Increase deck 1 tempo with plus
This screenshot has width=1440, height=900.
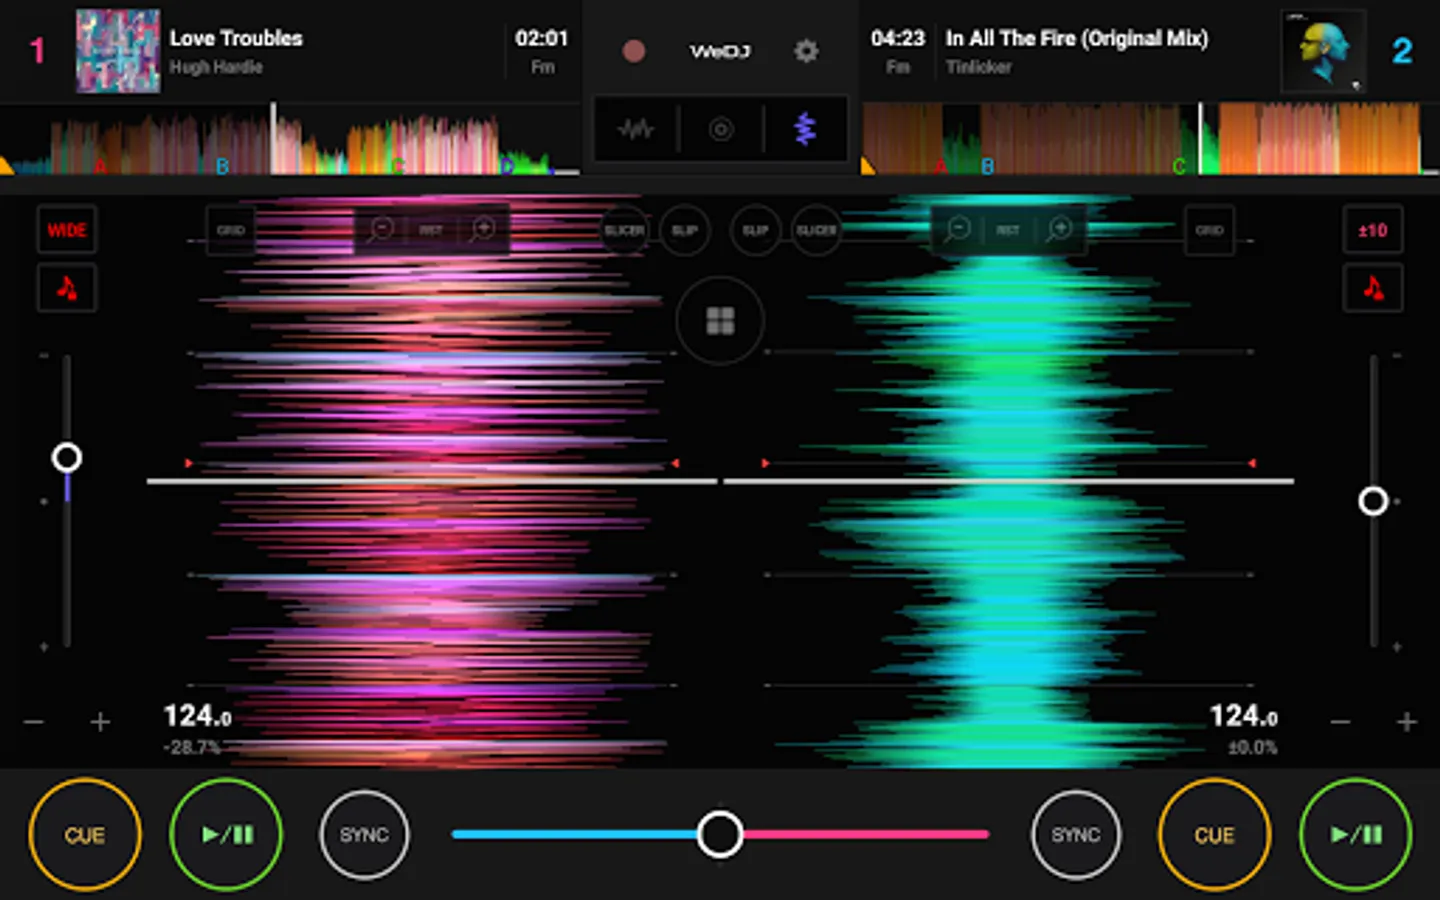coord(100,722)
